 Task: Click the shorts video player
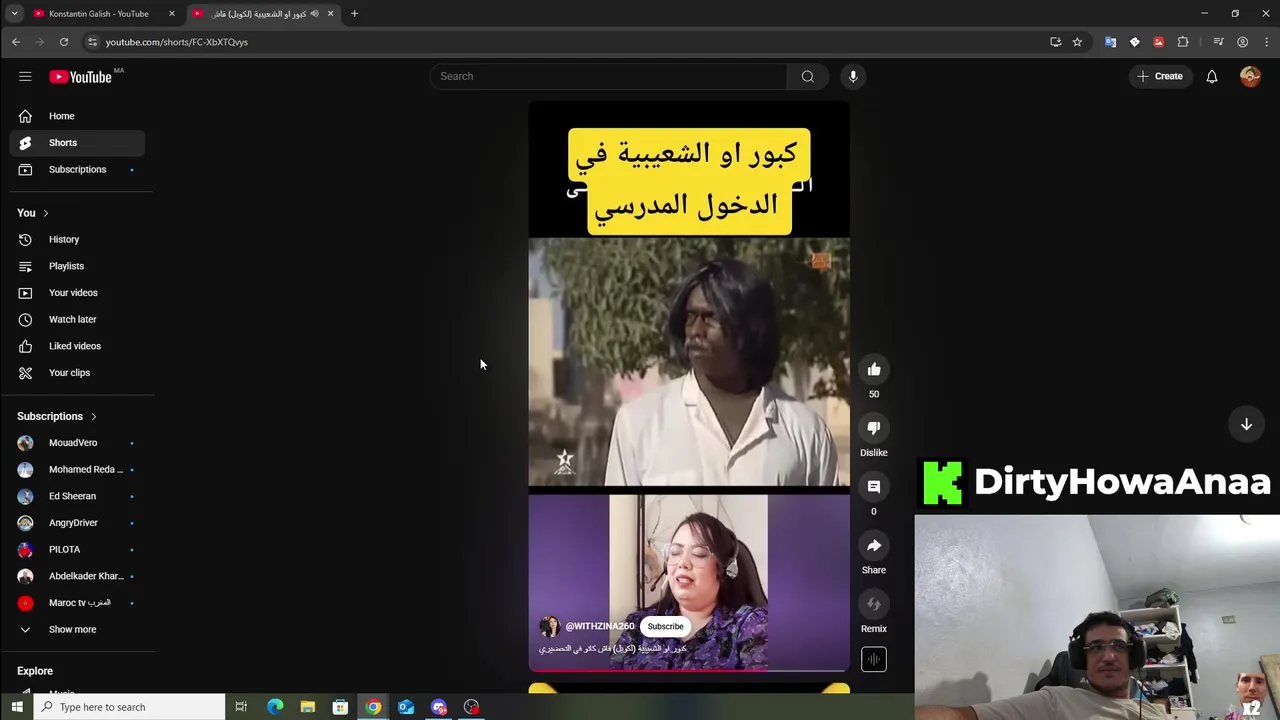(x=689, y=385)
